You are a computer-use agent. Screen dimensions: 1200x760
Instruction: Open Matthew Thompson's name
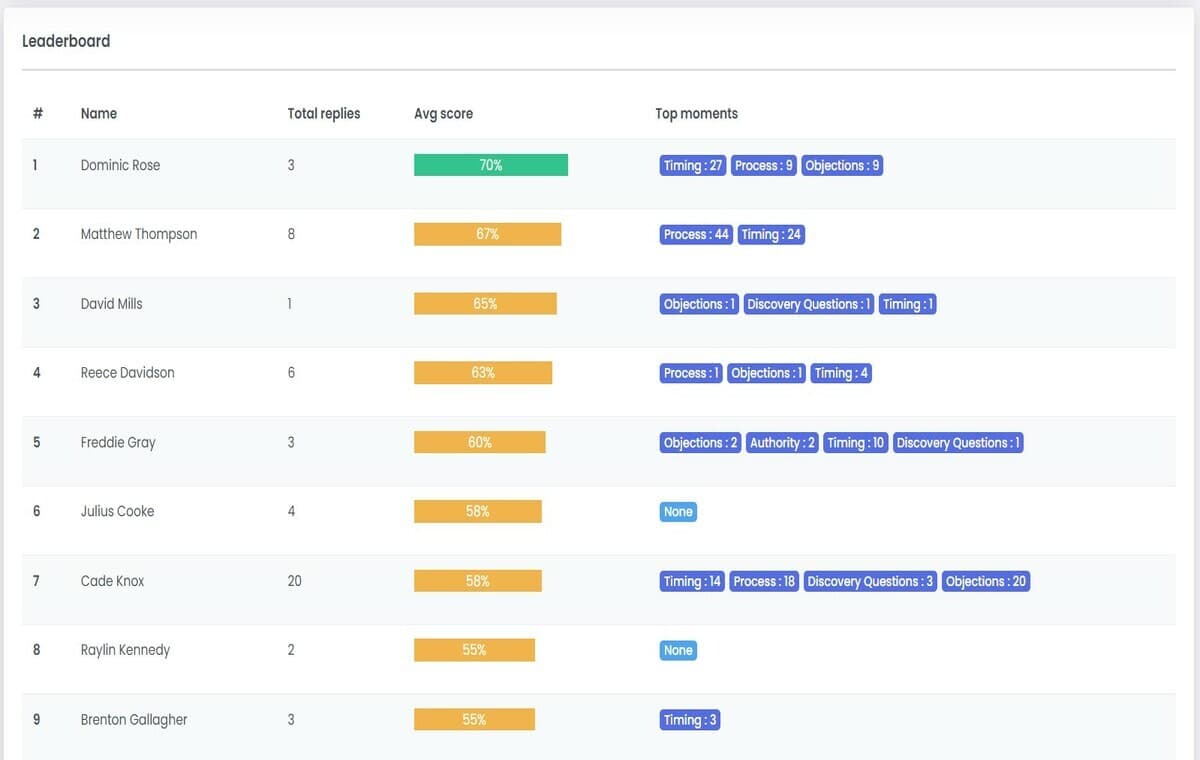[x=139, y=234]
